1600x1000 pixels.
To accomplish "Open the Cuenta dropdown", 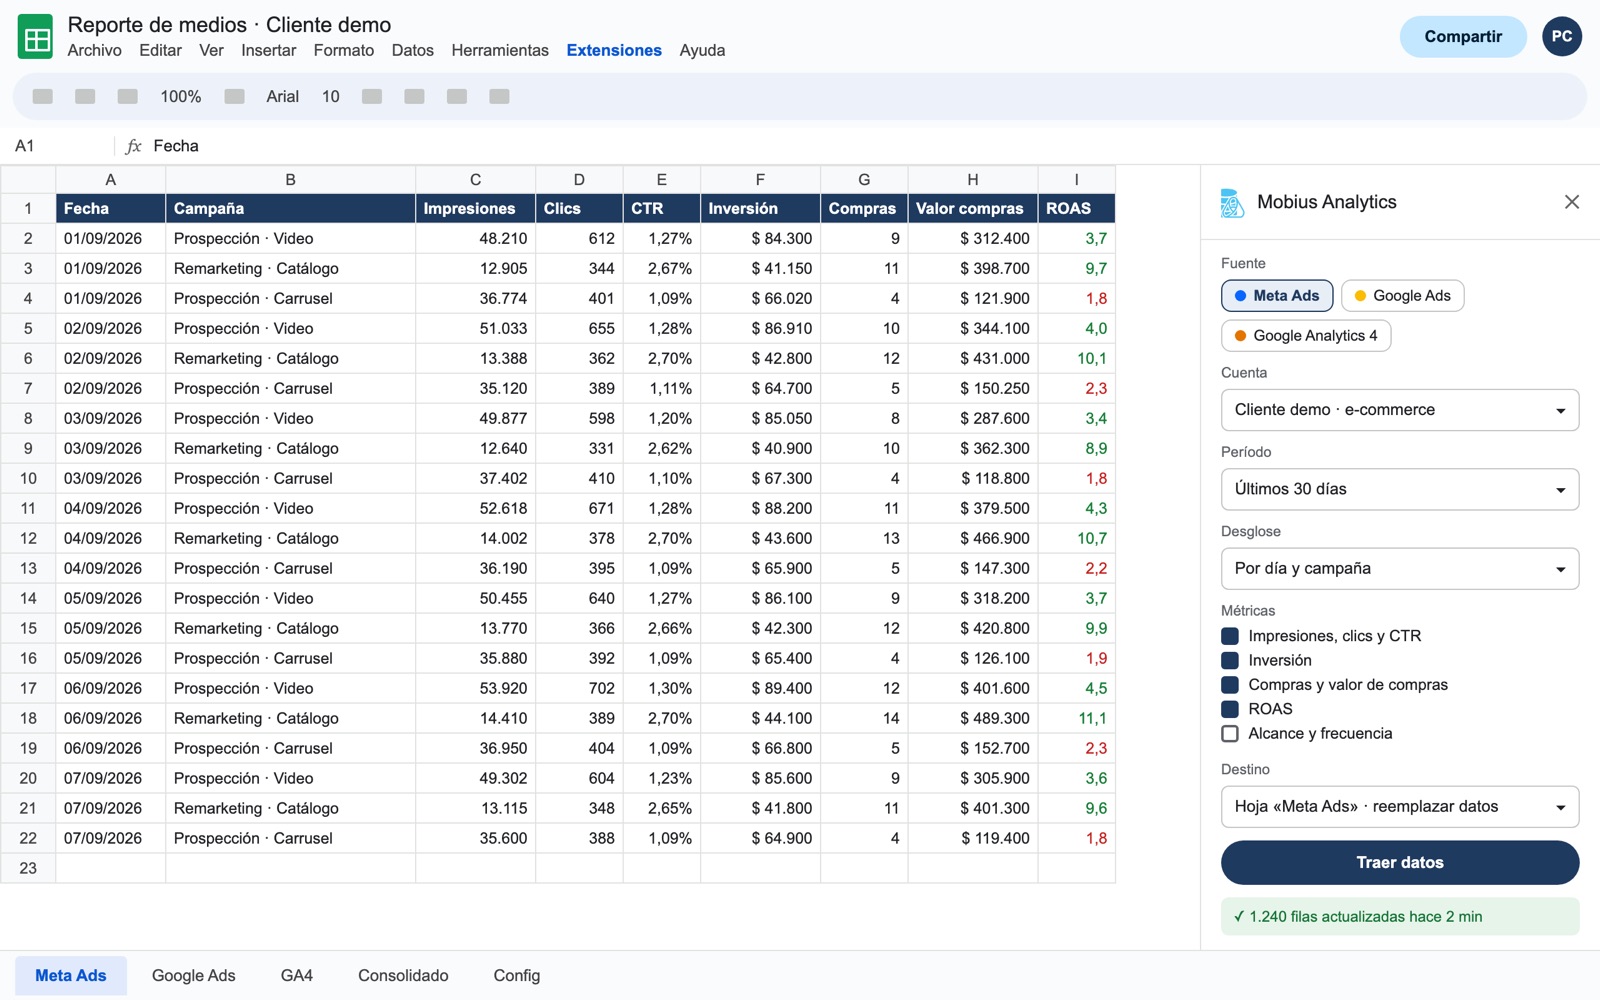I will click(1400, 410).
